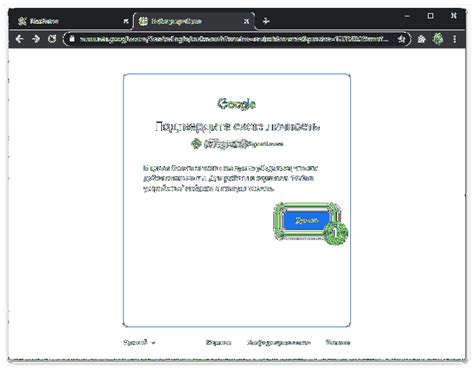Open the extensions puzzle icon
The image size is (474, 368).
coord(421,39)
